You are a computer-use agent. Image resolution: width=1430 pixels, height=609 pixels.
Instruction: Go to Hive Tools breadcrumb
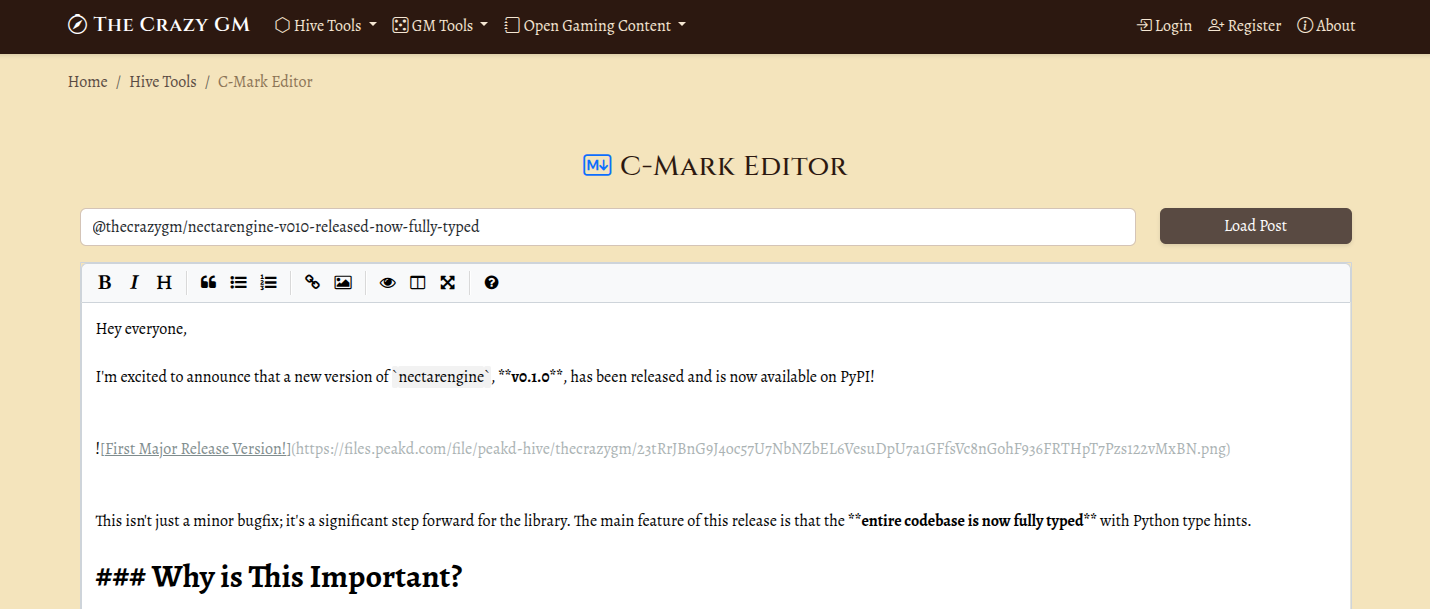[x=163, y=82]
